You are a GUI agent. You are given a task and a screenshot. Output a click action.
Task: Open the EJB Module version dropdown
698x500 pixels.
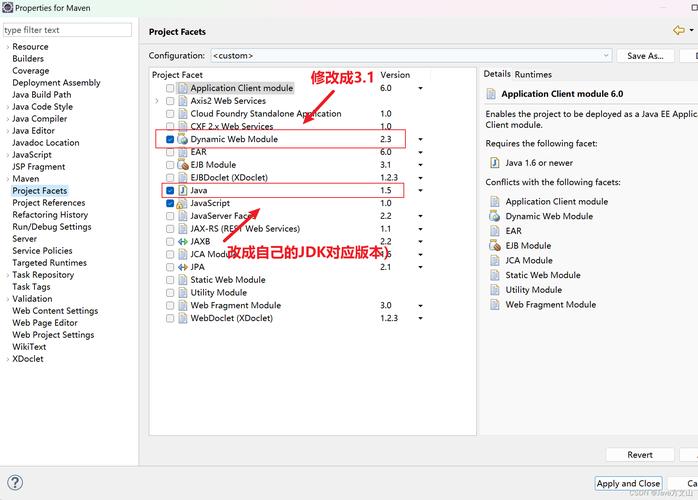pos(420,165)
